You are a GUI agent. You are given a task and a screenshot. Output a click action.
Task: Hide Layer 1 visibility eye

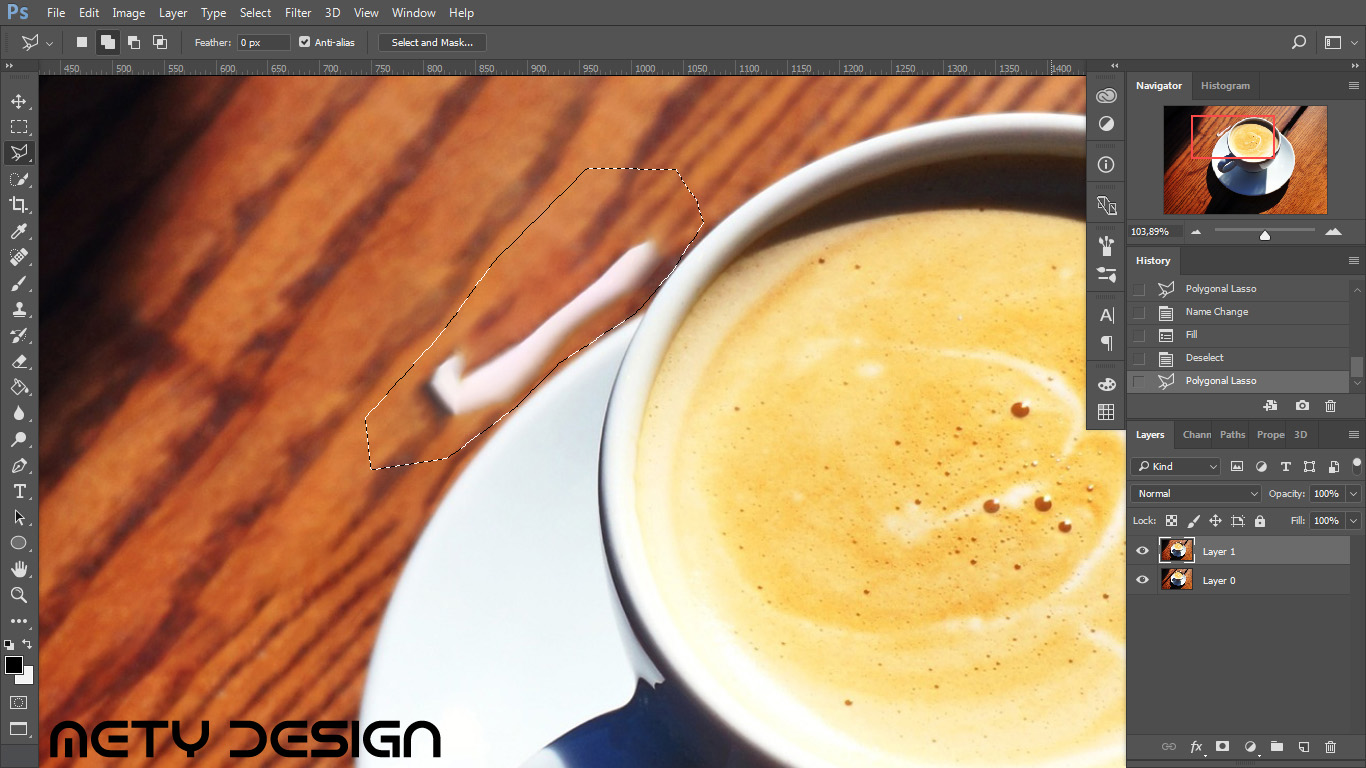(1142, 551)
